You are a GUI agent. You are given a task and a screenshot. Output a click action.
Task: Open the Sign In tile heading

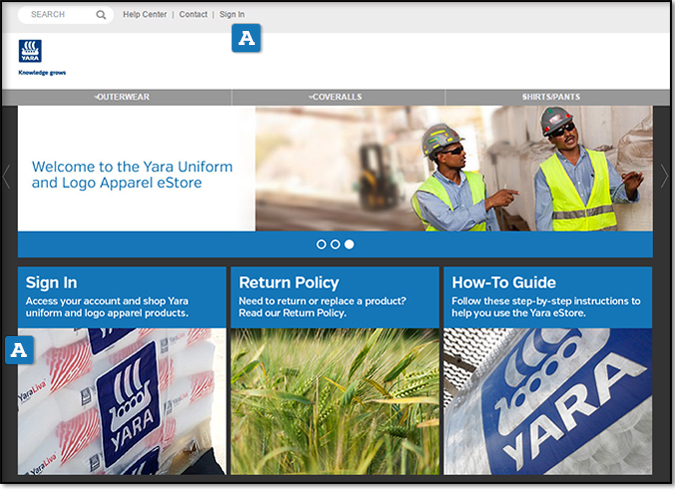pyautogui.click(x=52, y=283)
